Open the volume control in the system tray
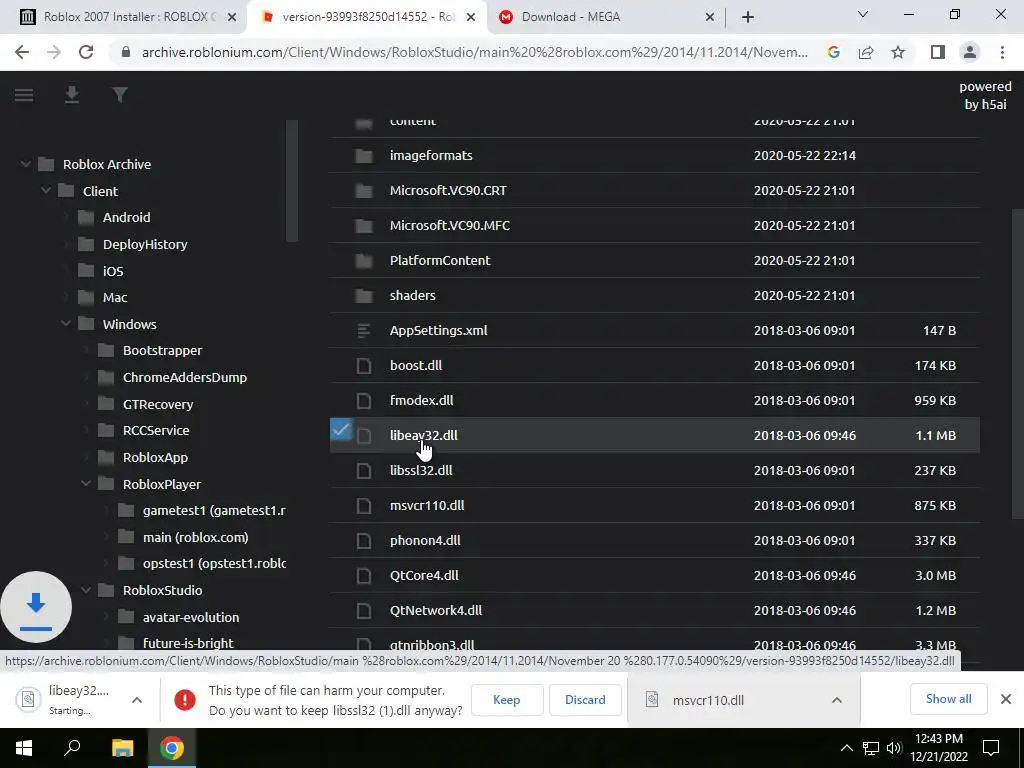Image resolution: width=1024 pixels, height=768 pixels. (x=894, y=748)
